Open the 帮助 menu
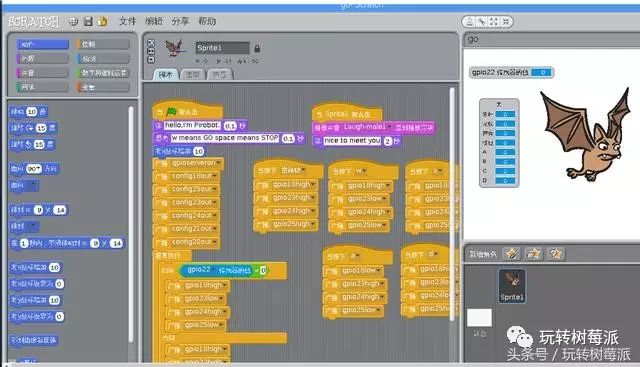 click(207, 21)
